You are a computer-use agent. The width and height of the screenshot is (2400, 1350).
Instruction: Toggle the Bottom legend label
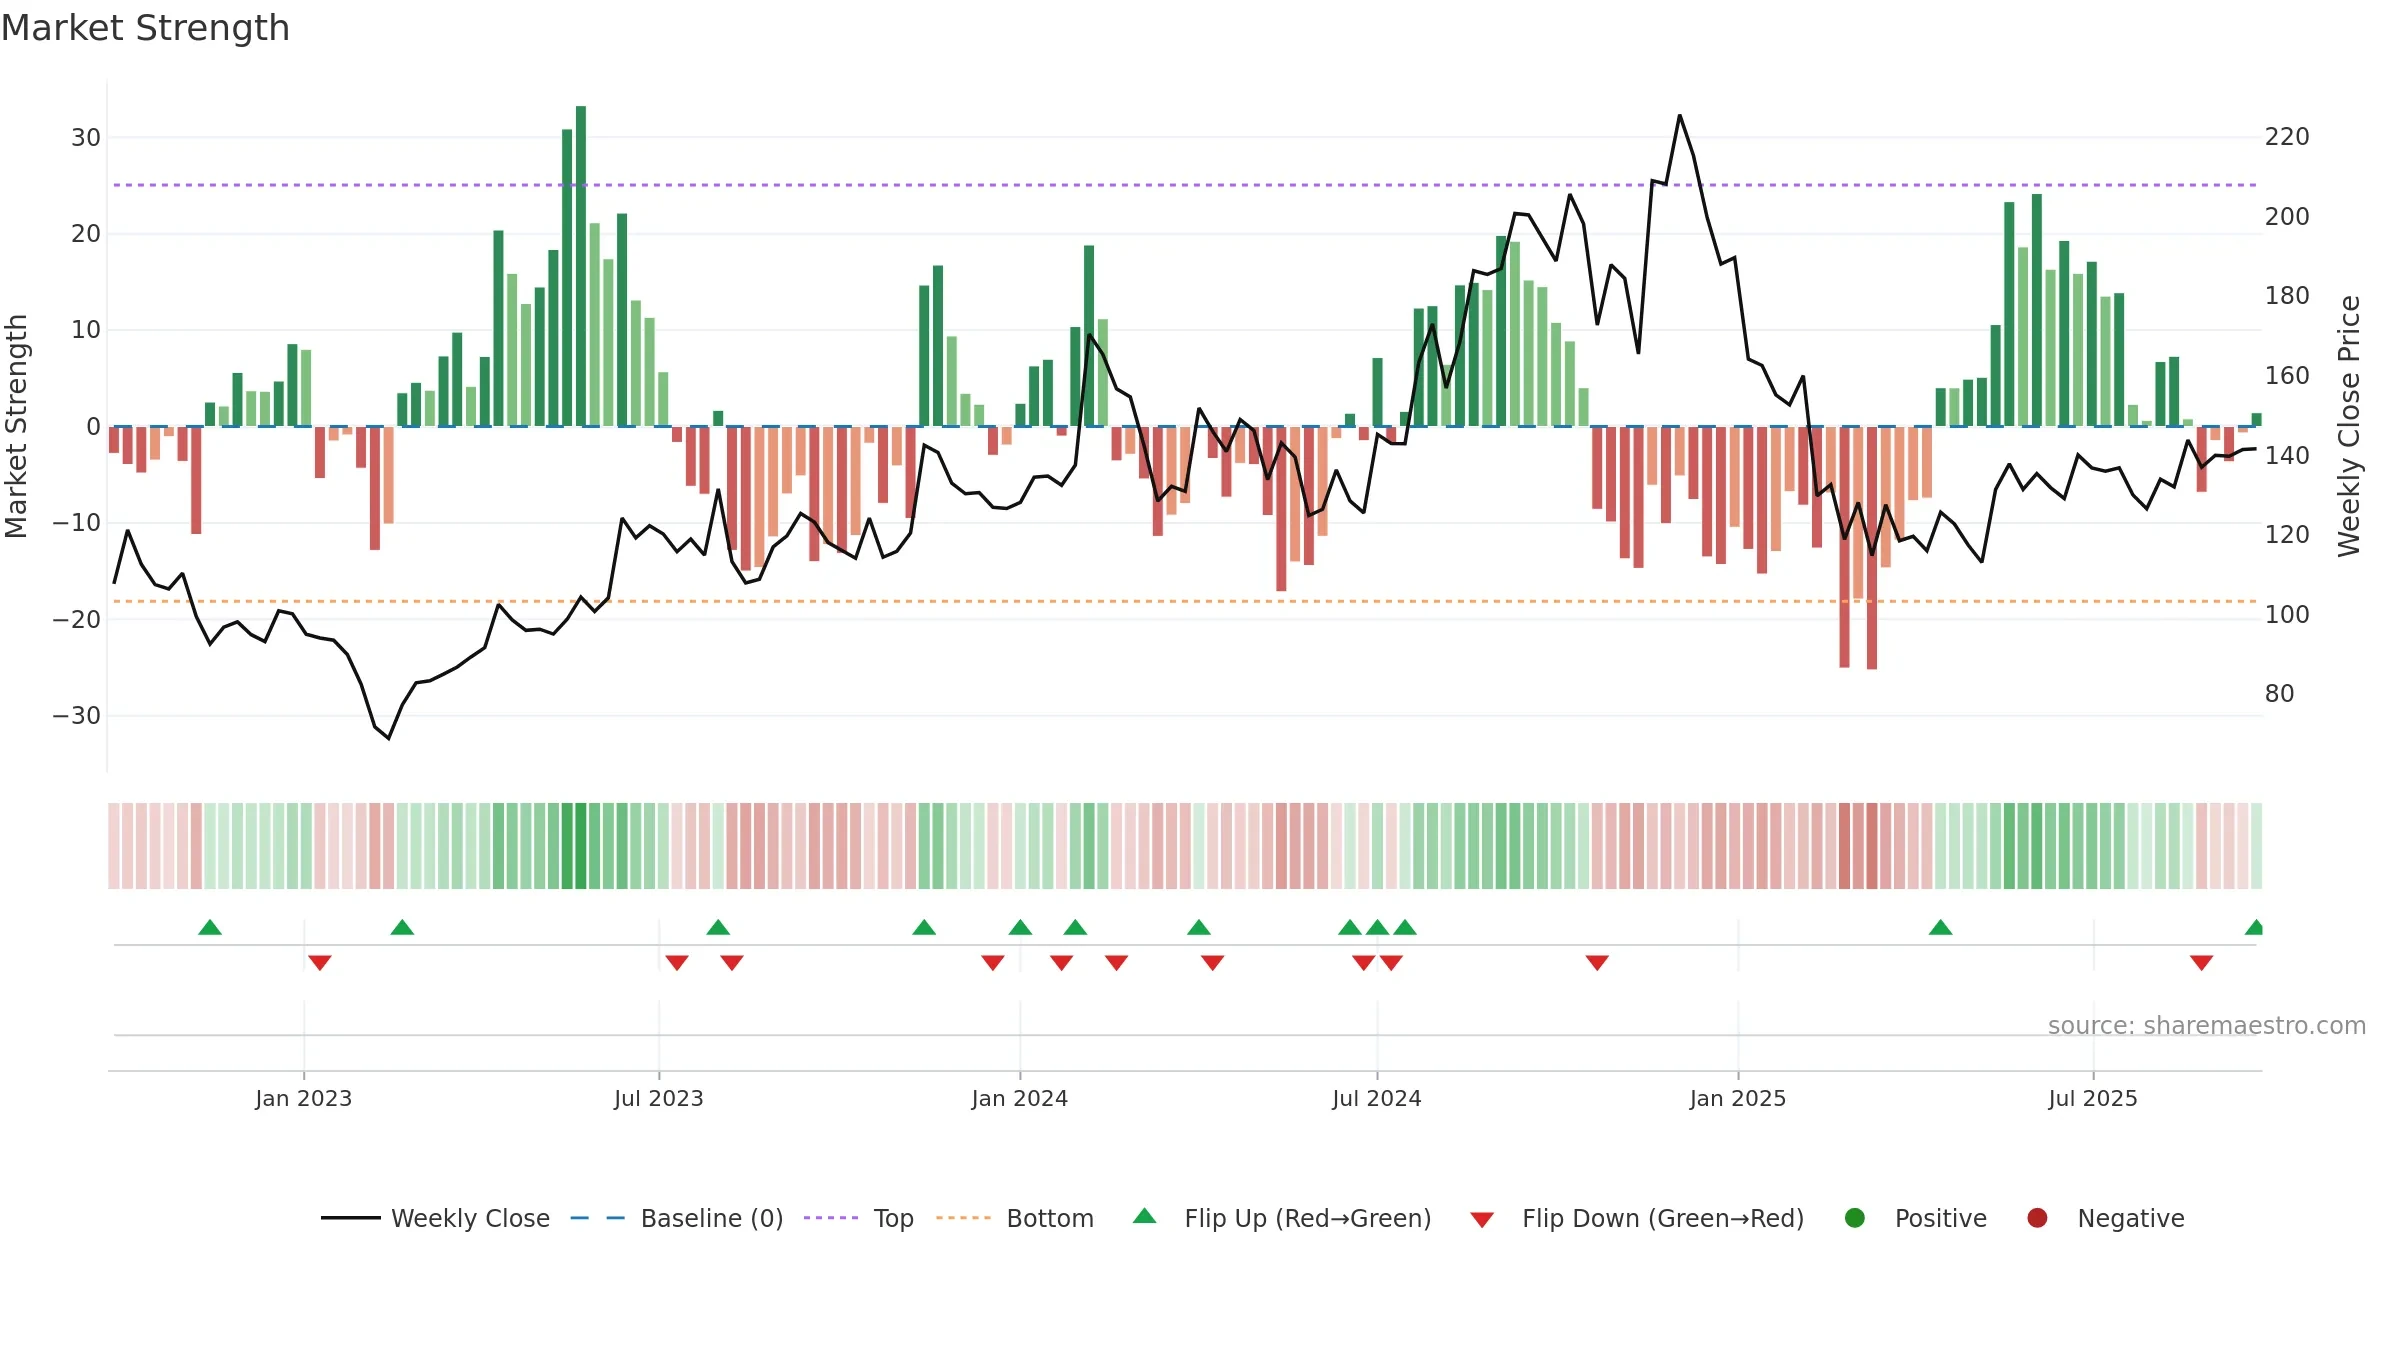coord(1050,1218)
